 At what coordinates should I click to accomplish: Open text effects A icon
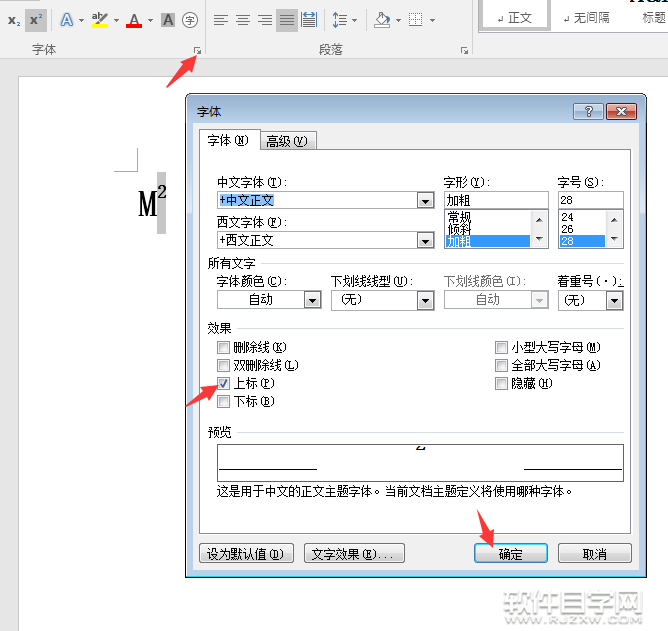(x=67, y=20)
